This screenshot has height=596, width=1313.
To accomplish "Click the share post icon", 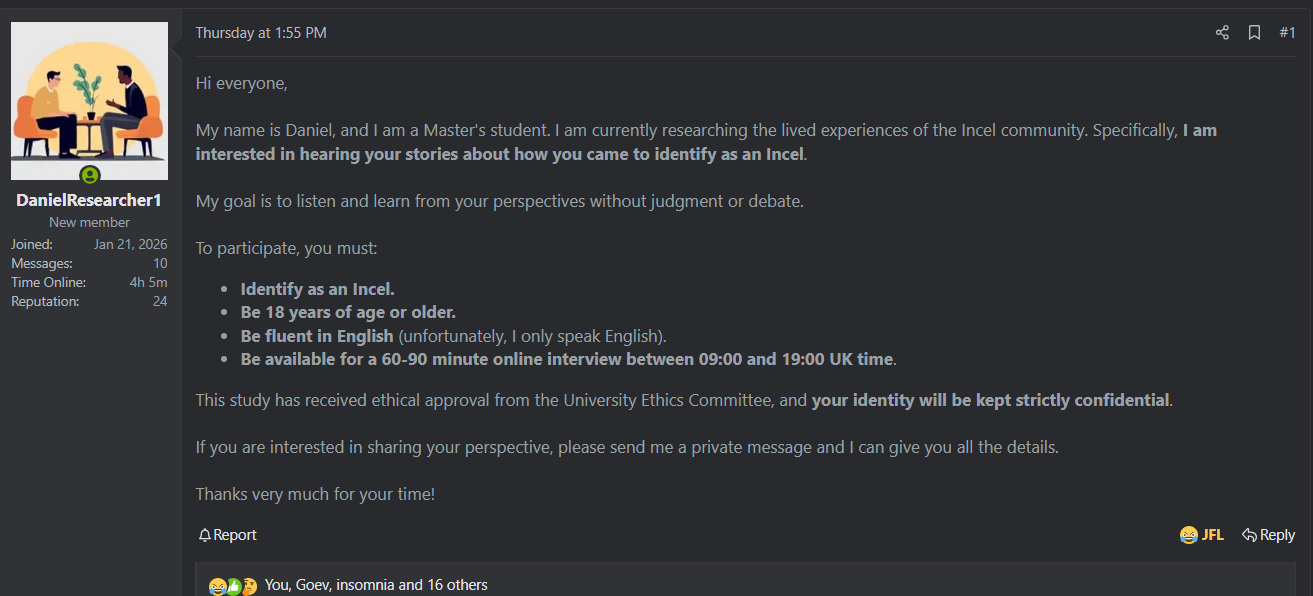I will (1222, 33).
